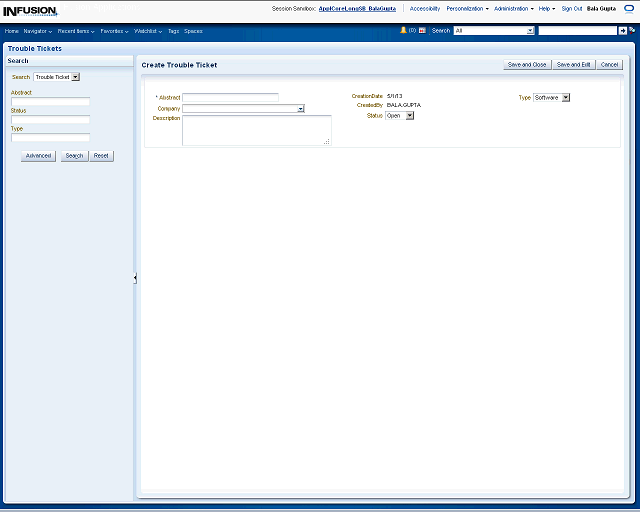This screenshot has height=512, width=640.
Task: Open the Search Trouble Ticket dropdown
Action: (75, 77)
